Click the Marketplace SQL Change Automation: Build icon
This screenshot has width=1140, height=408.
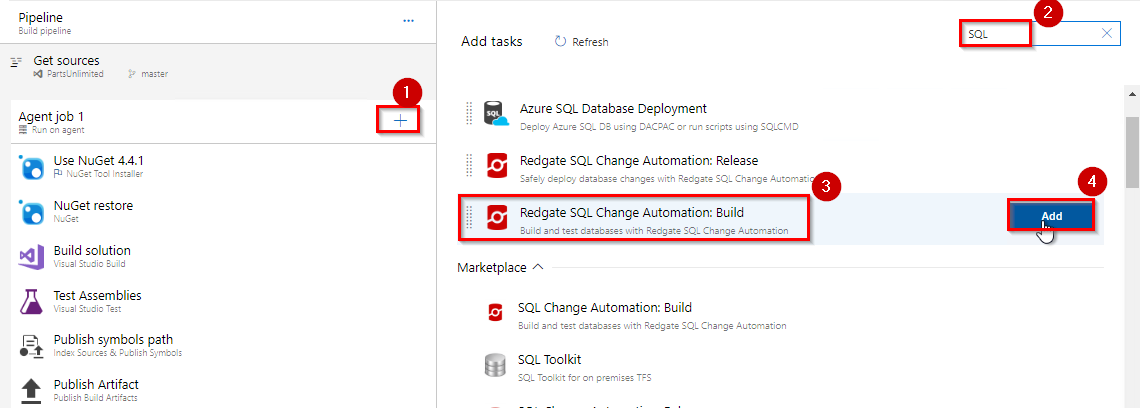point(494,313)
